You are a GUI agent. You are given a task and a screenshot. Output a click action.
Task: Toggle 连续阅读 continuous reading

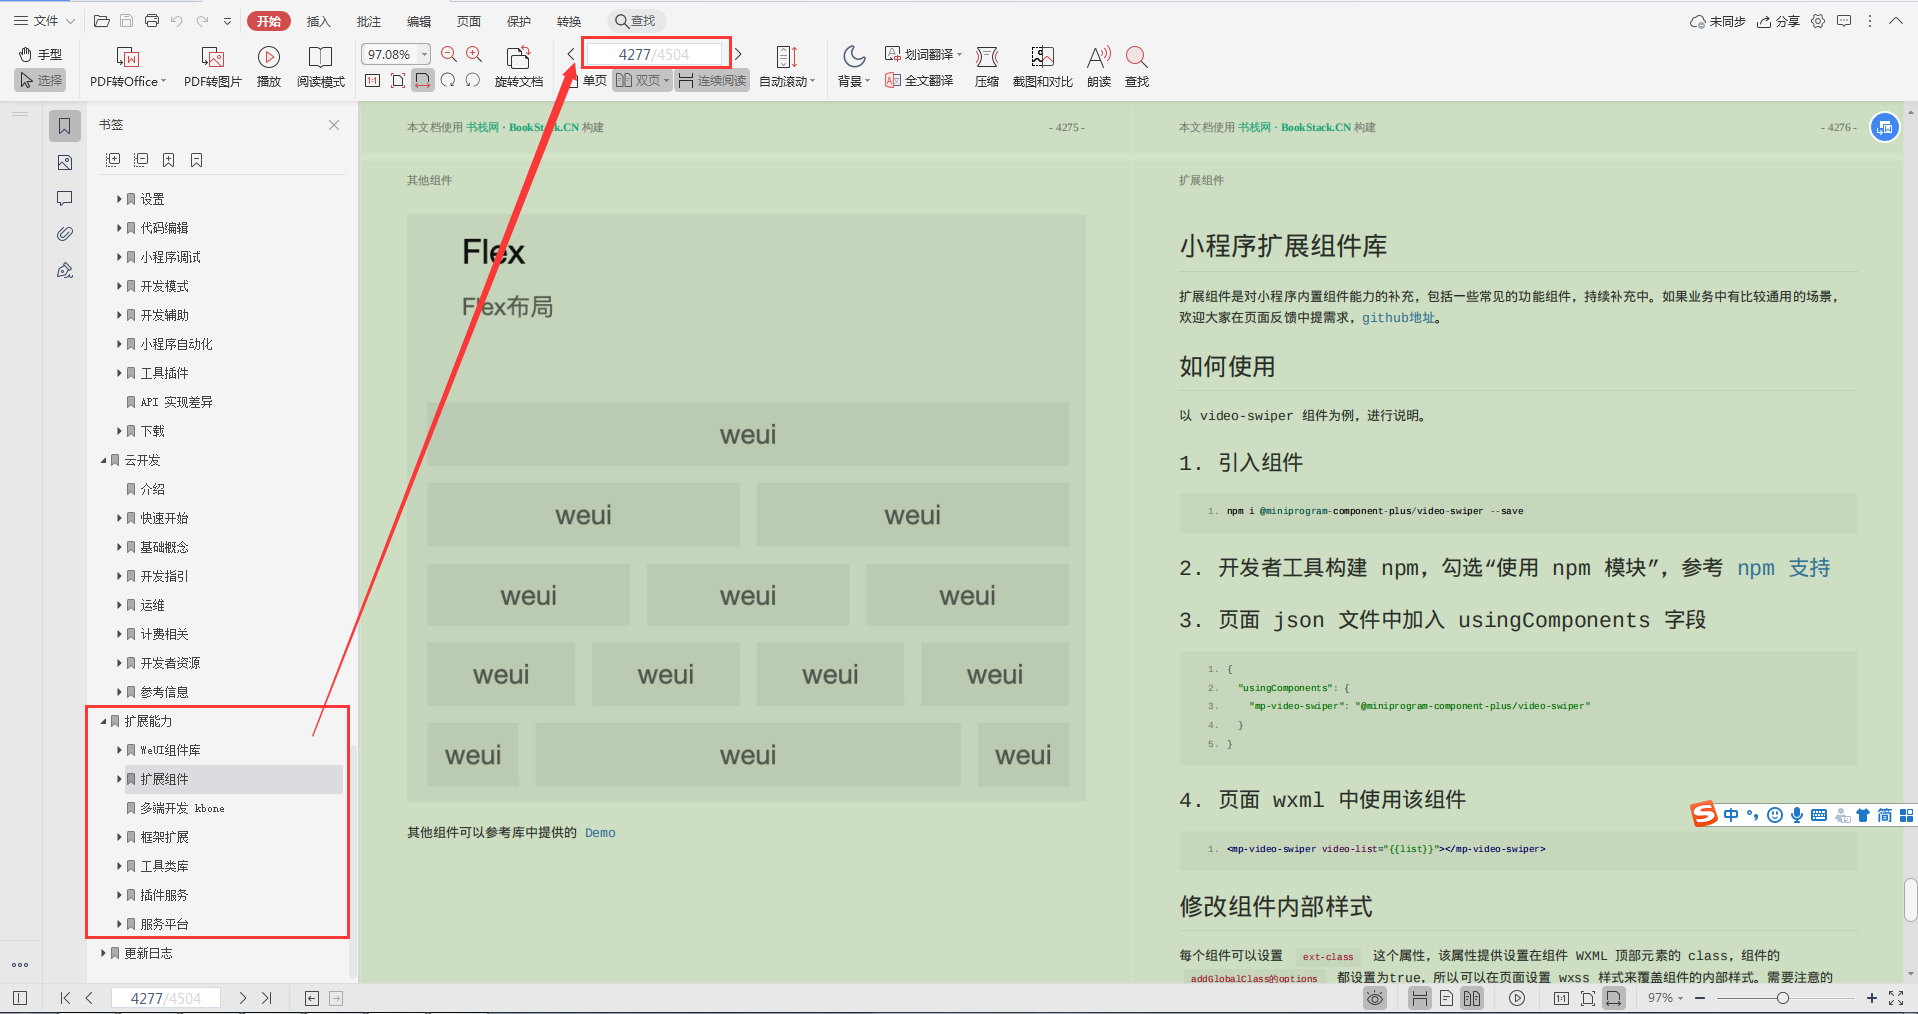(x=712, y=80)
